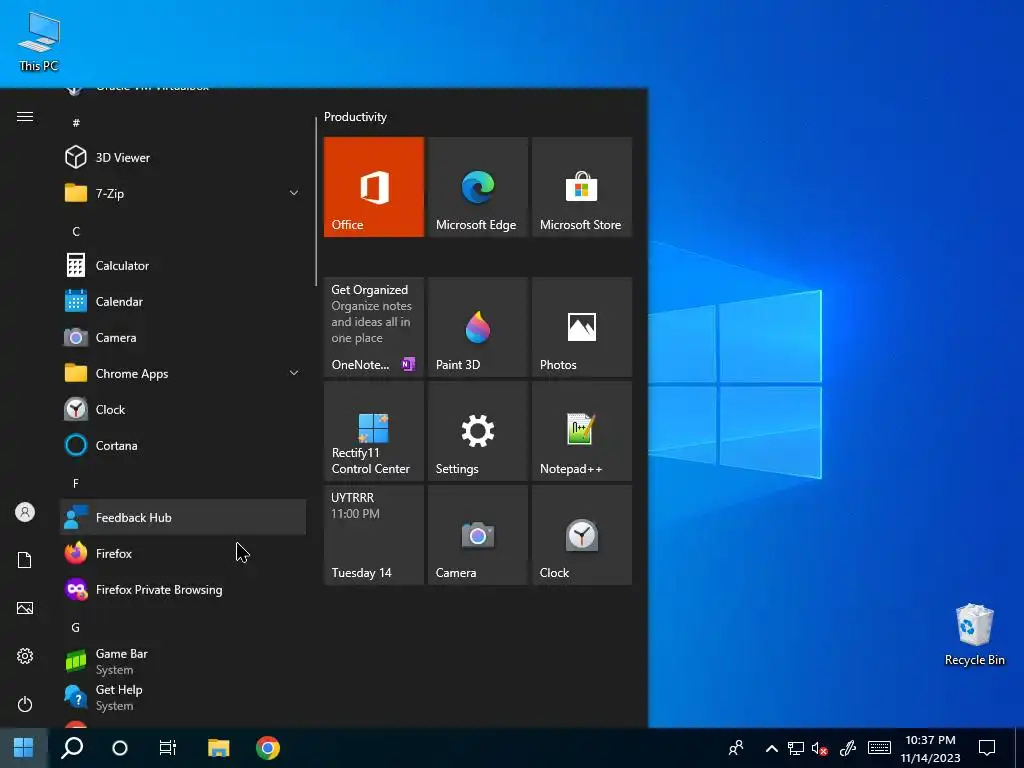Open Settings gear in Start sidebar
1024x768 pixels.
25,656
